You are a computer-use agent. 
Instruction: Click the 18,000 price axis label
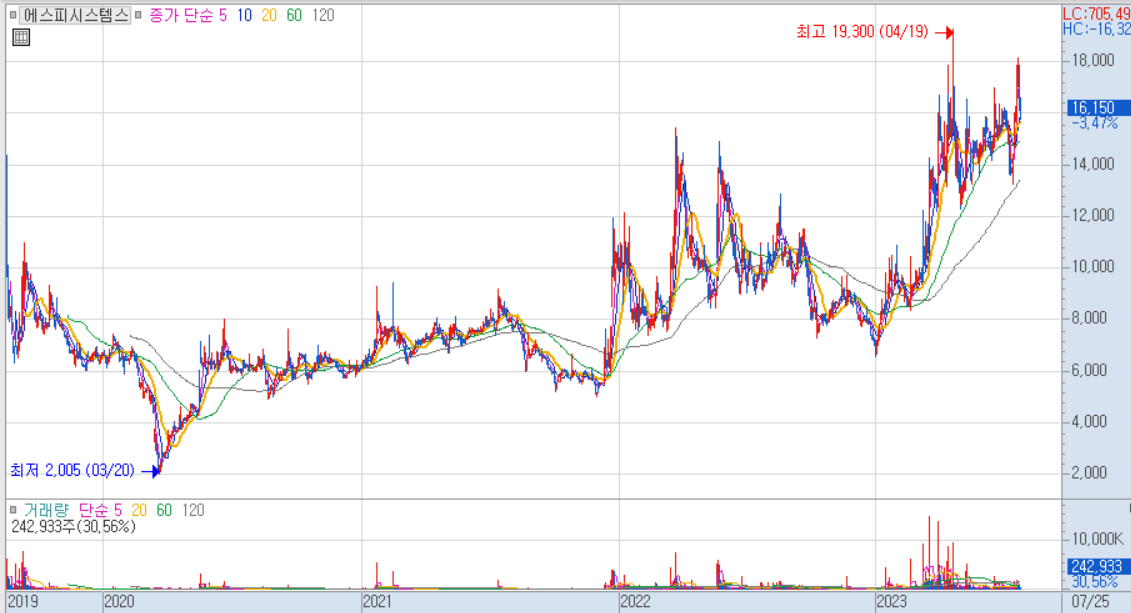tap(1093, 60)
